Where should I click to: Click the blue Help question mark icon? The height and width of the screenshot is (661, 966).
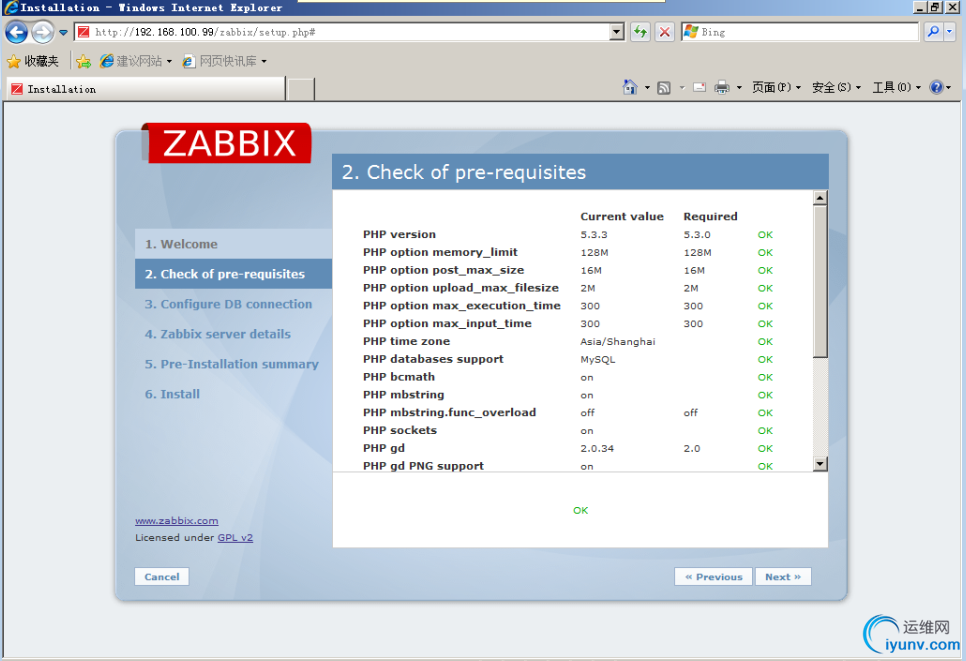coord(936,87)
